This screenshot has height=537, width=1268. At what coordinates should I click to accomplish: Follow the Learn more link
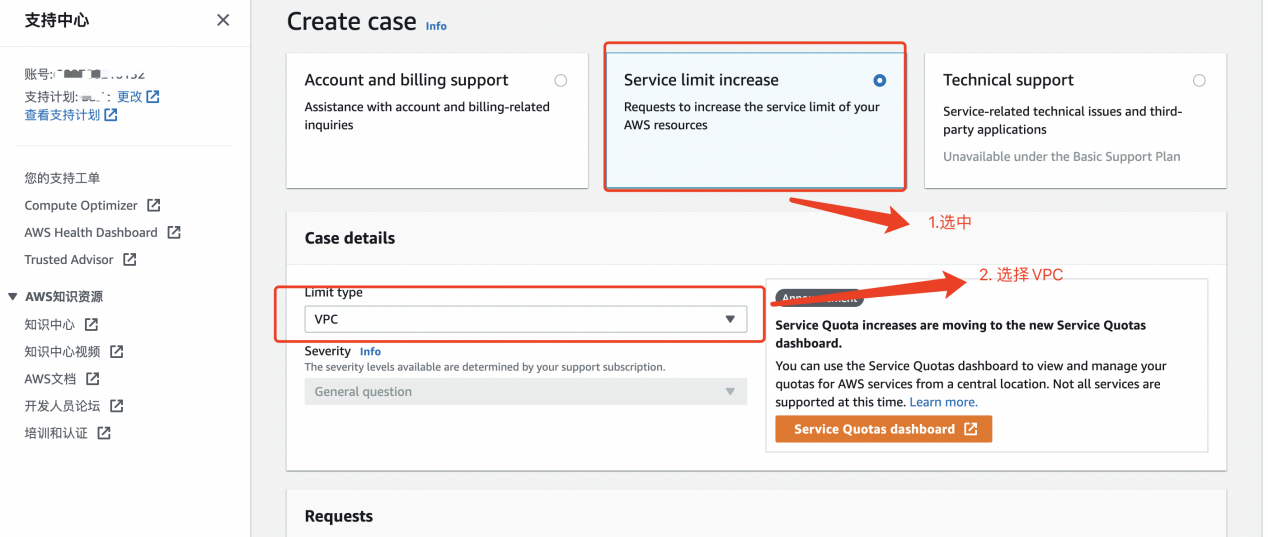pyautogui.click(x=943, y=402)
